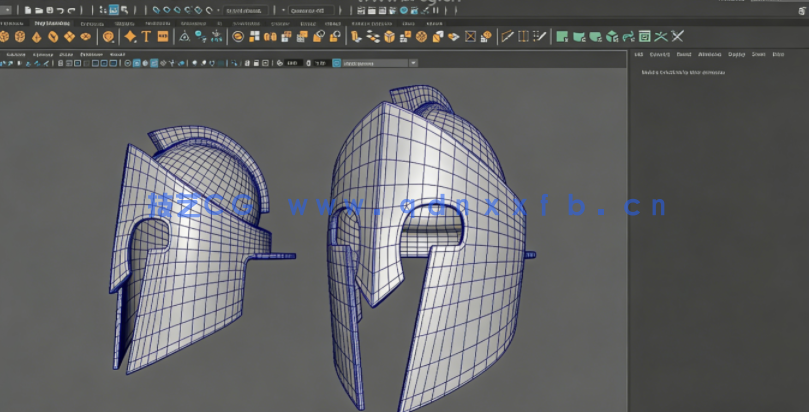
Task: Open the Channel Box Attributes menu
Action: click(709, 55)
